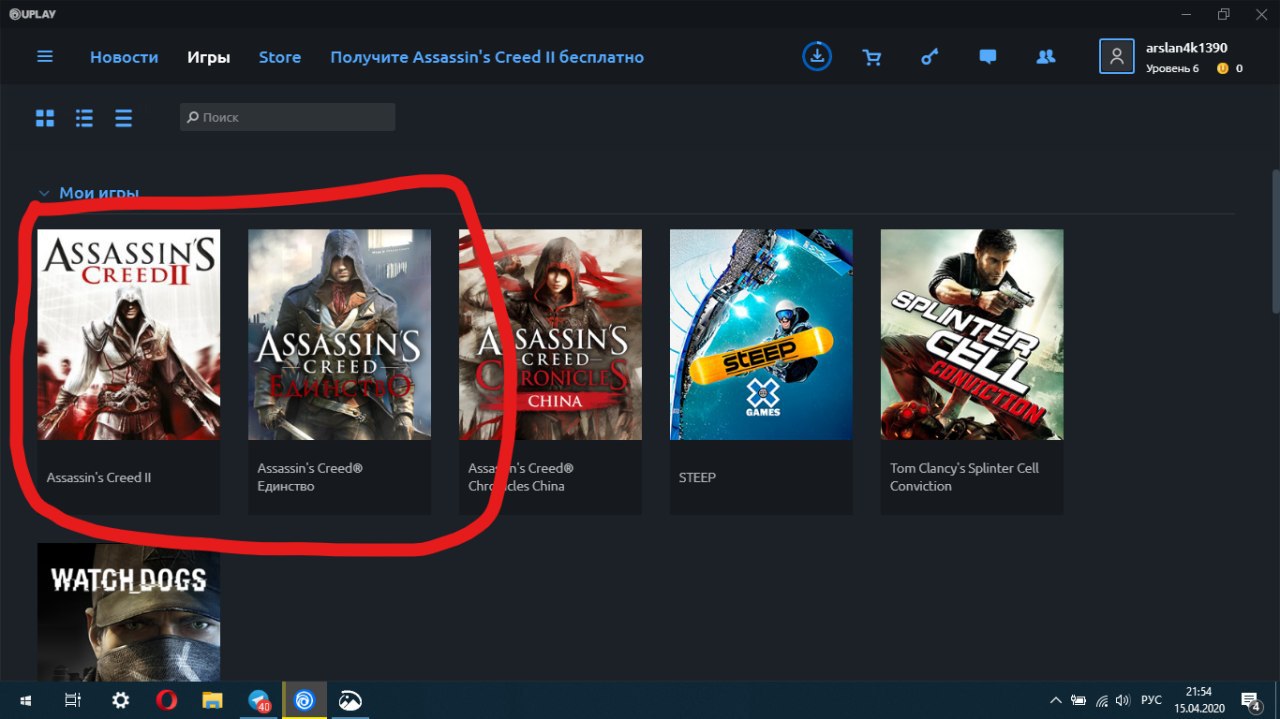Click the key activation icon
This screenshot has height=719, width=1280.
930,57
